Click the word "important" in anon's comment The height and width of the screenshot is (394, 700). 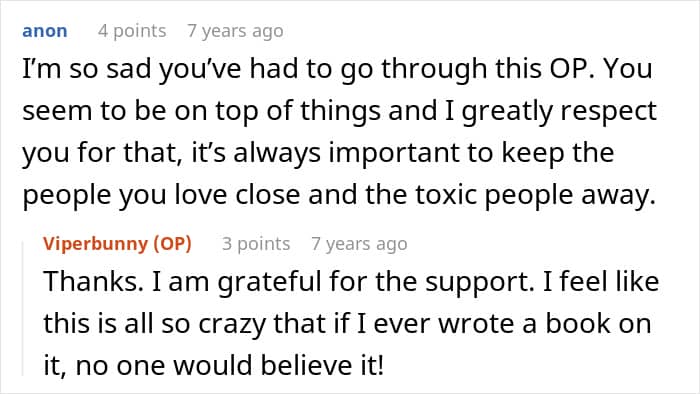click(394, 153)
